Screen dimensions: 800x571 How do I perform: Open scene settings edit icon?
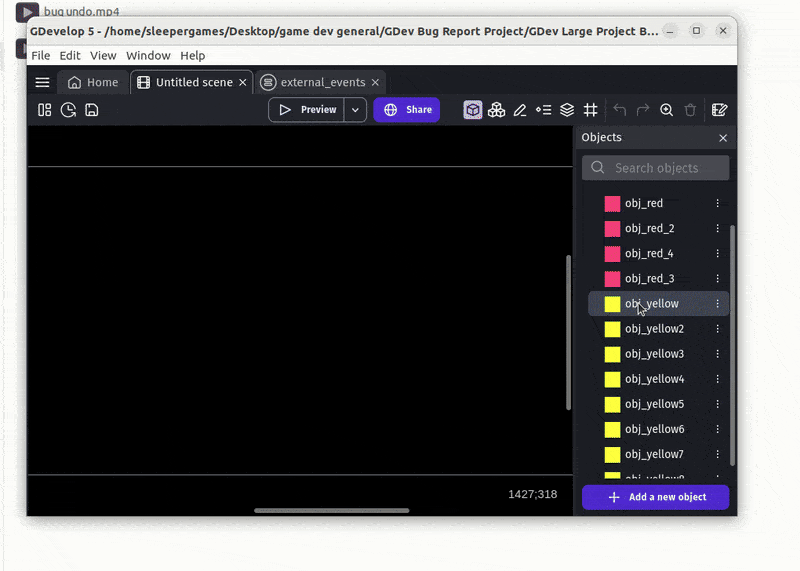[719, 110]
